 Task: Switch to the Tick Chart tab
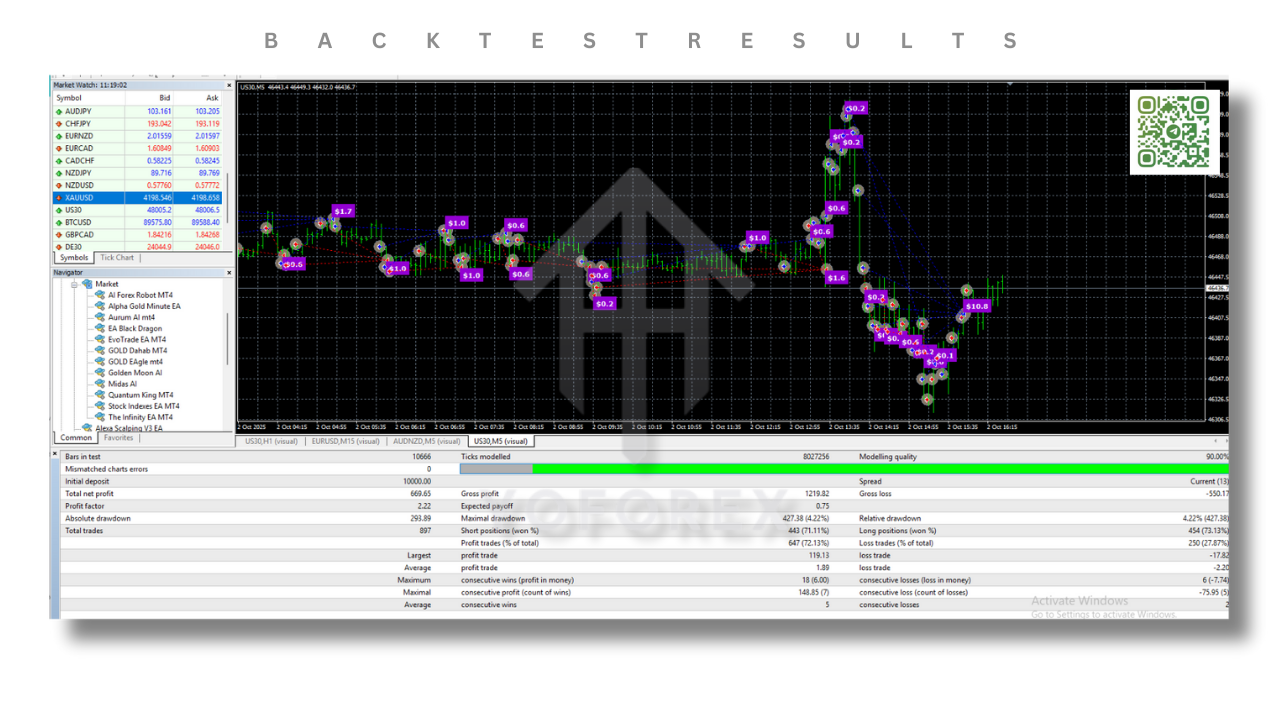pyautogui.click(x=117, y=258)
